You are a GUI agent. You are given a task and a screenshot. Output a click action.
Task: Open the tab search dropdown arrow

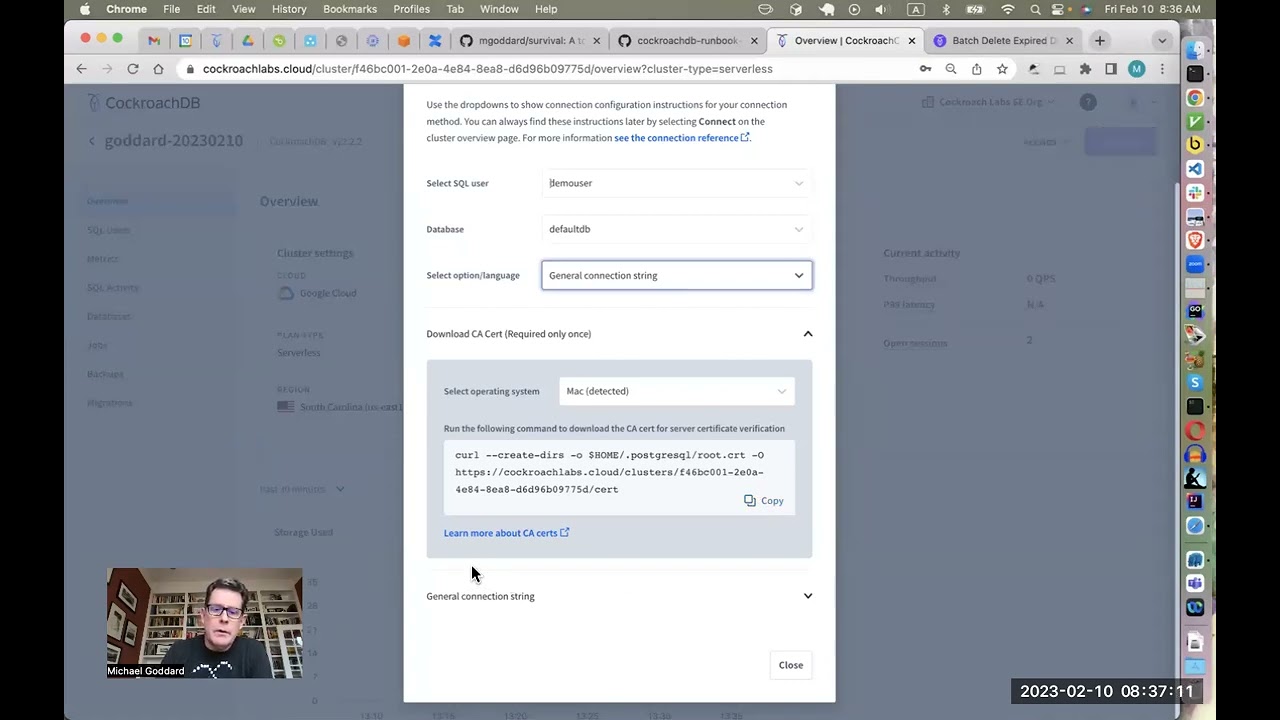(1161, 41)
